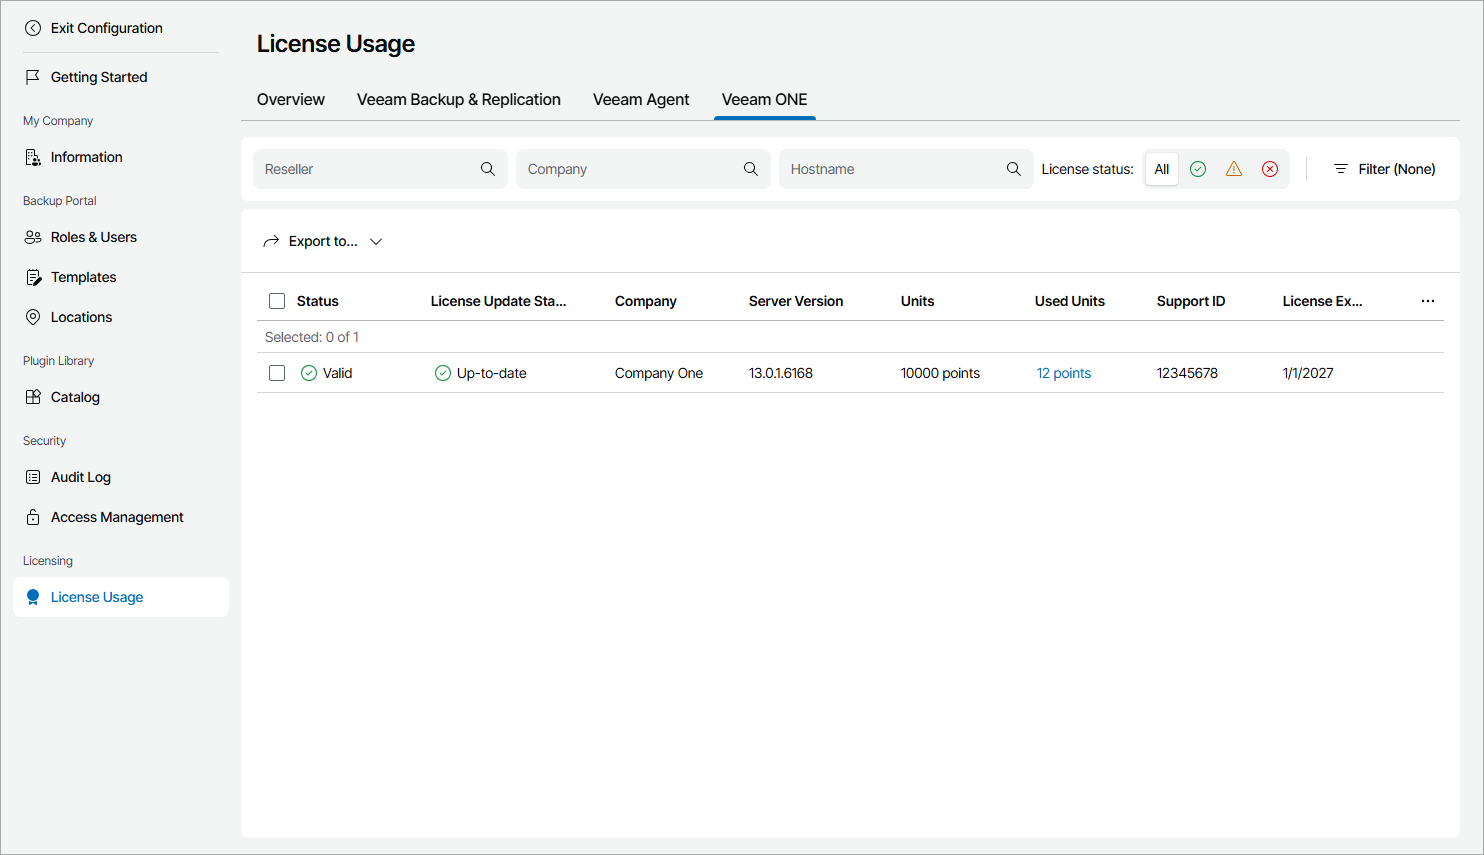
Task: Expand the Export to dropdown chevron
Action: tap(376, 241)
